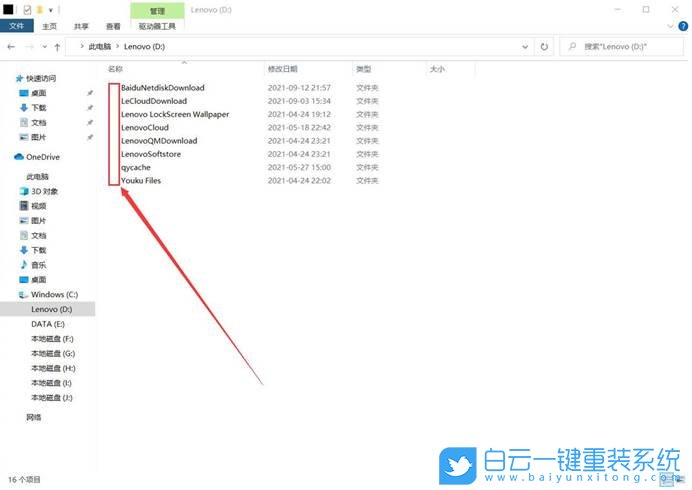Open 本地磁盘 (F:)
Image resolution: width=692 pixels, height=490 pixels.
pyautogui.click(x=53, y=339)
